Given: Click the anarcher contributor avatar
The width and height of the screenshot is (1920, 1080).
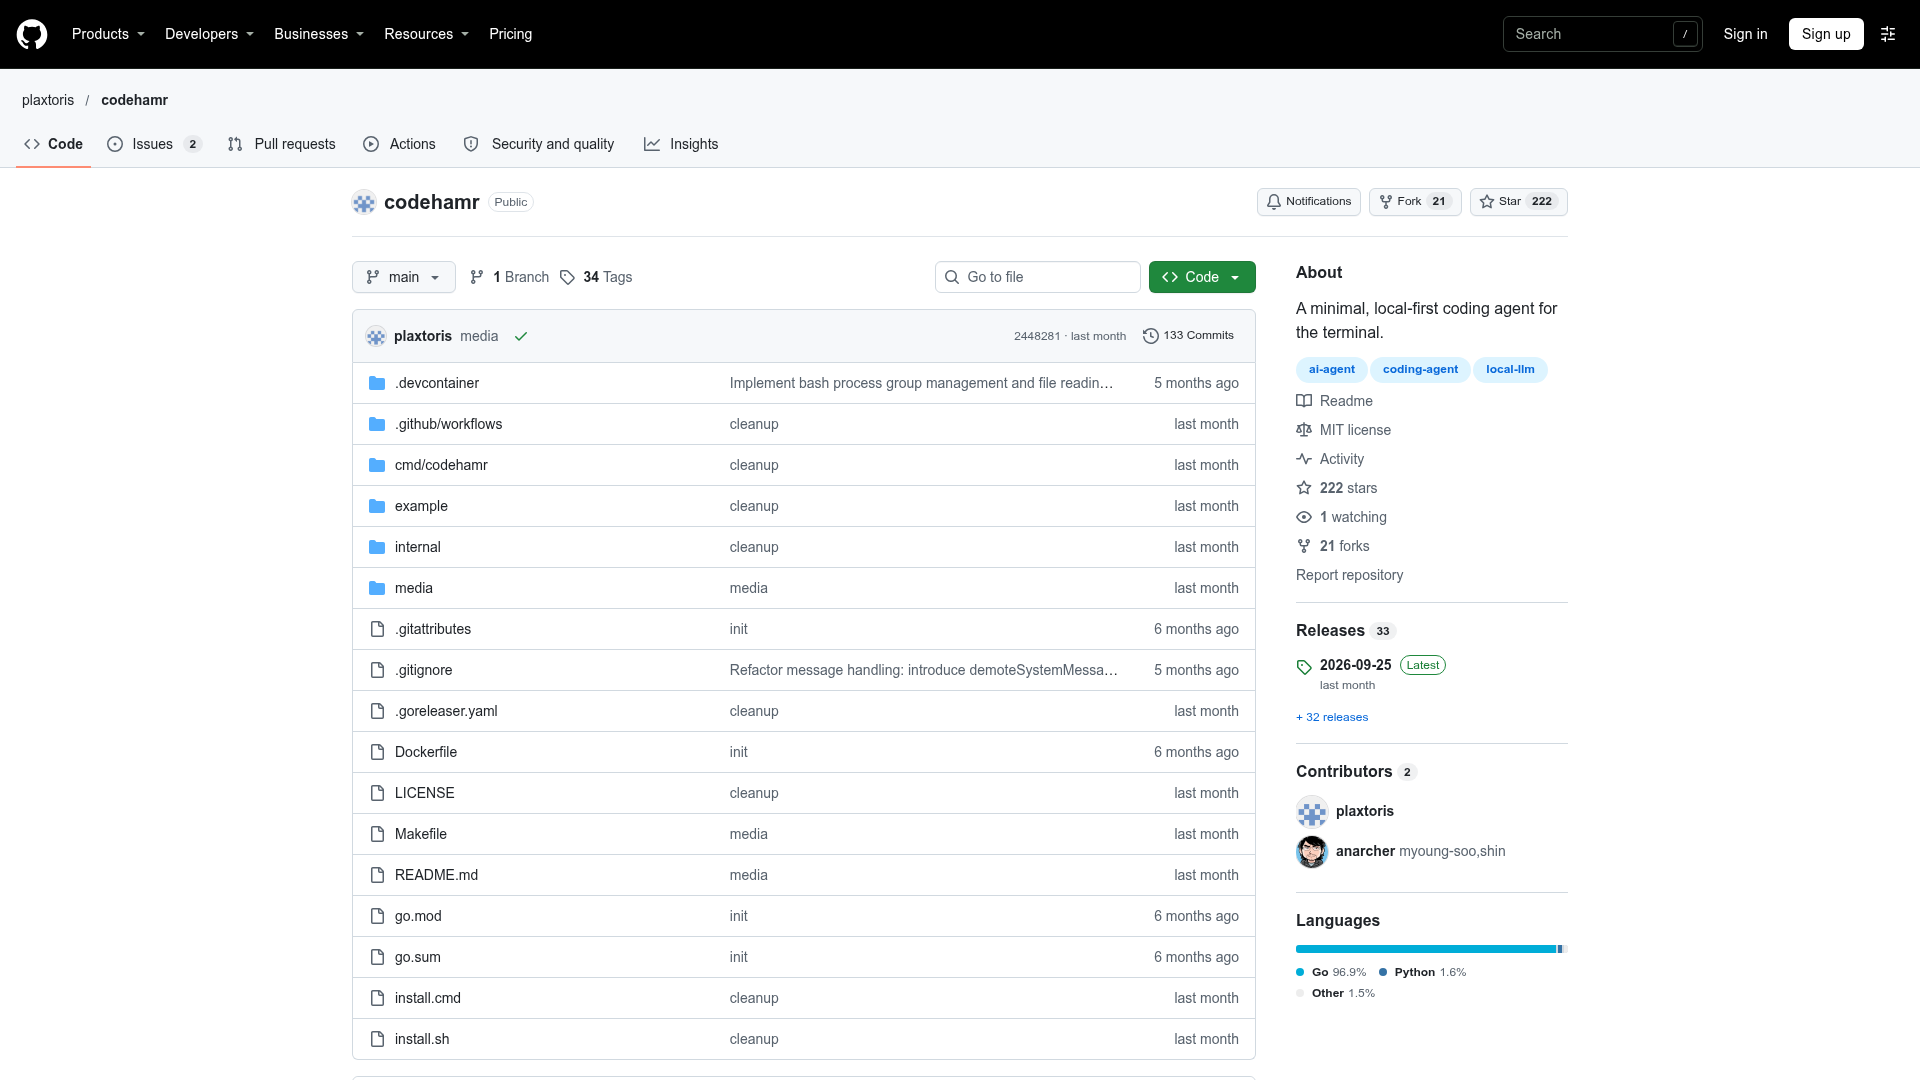Looking at the screenshot, I should (1312, 851).
